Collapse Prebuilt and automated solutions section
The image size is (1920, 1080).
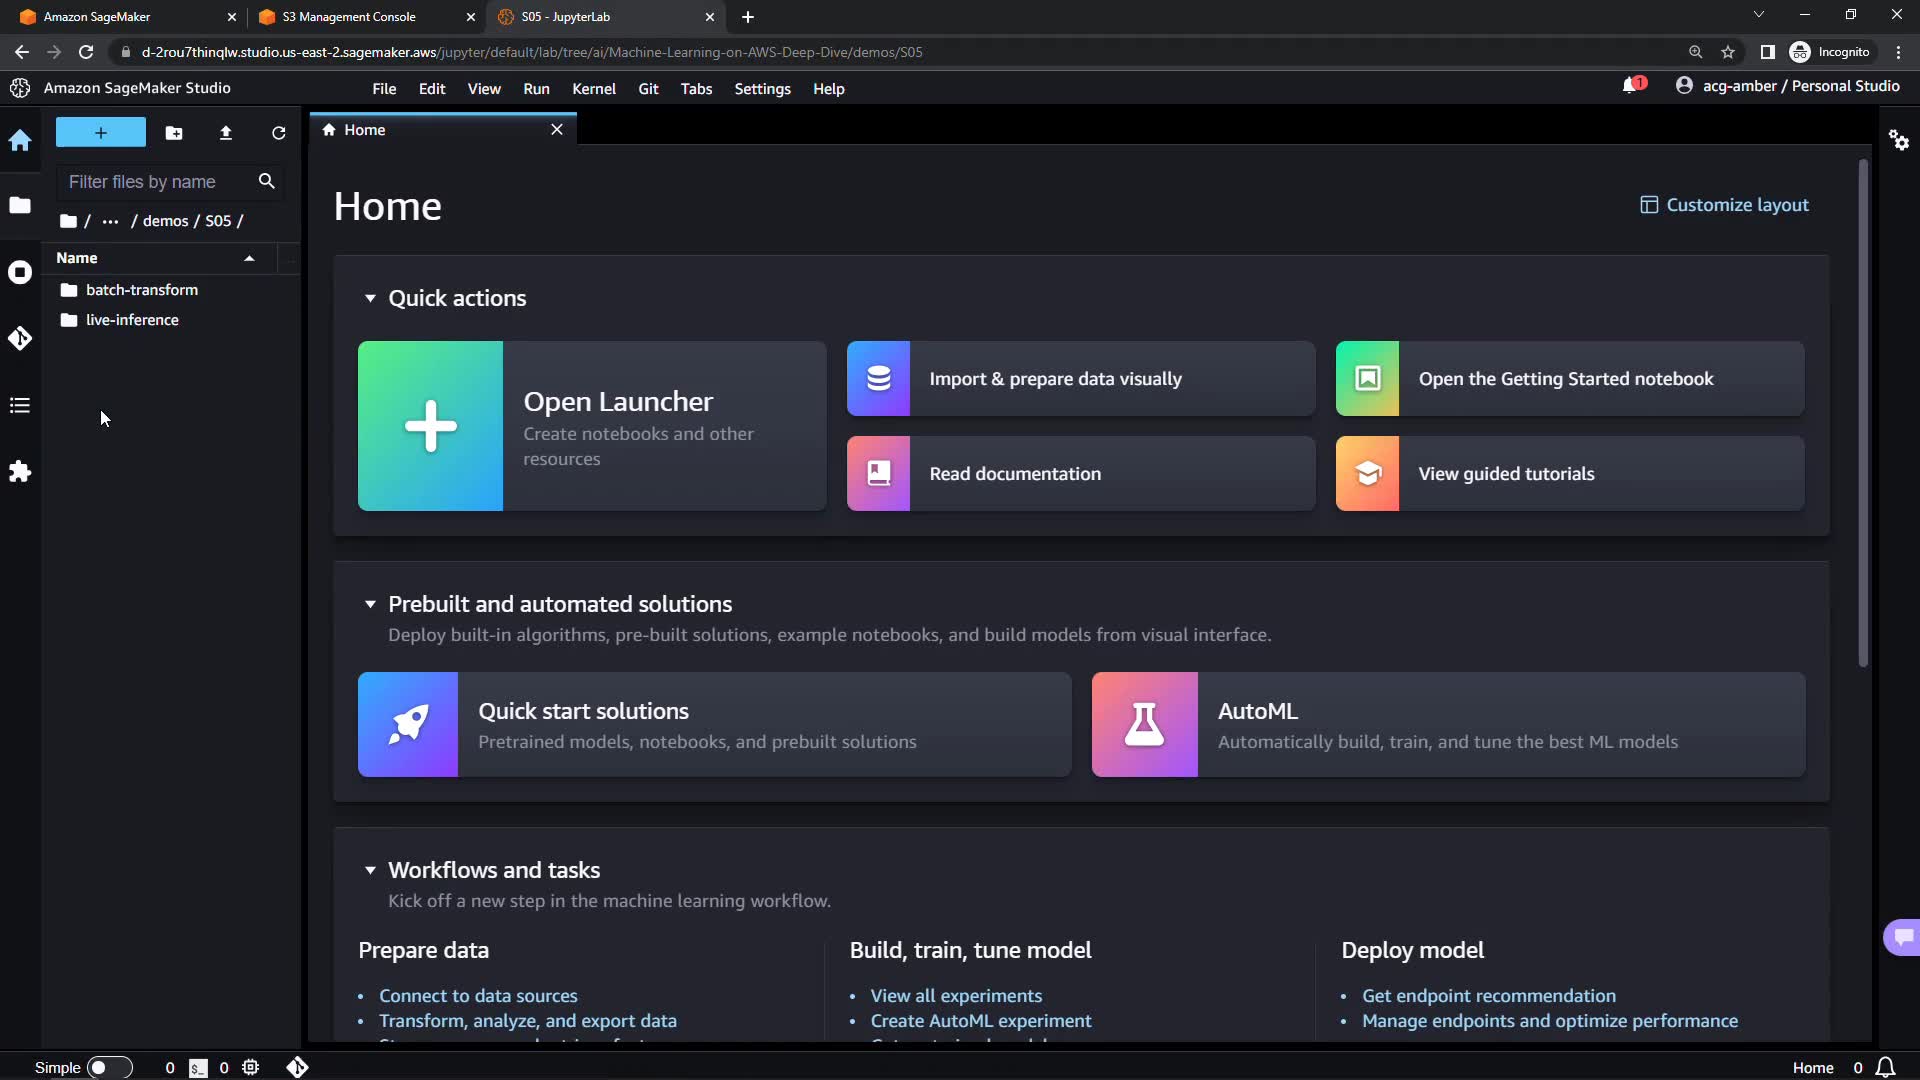370,604
